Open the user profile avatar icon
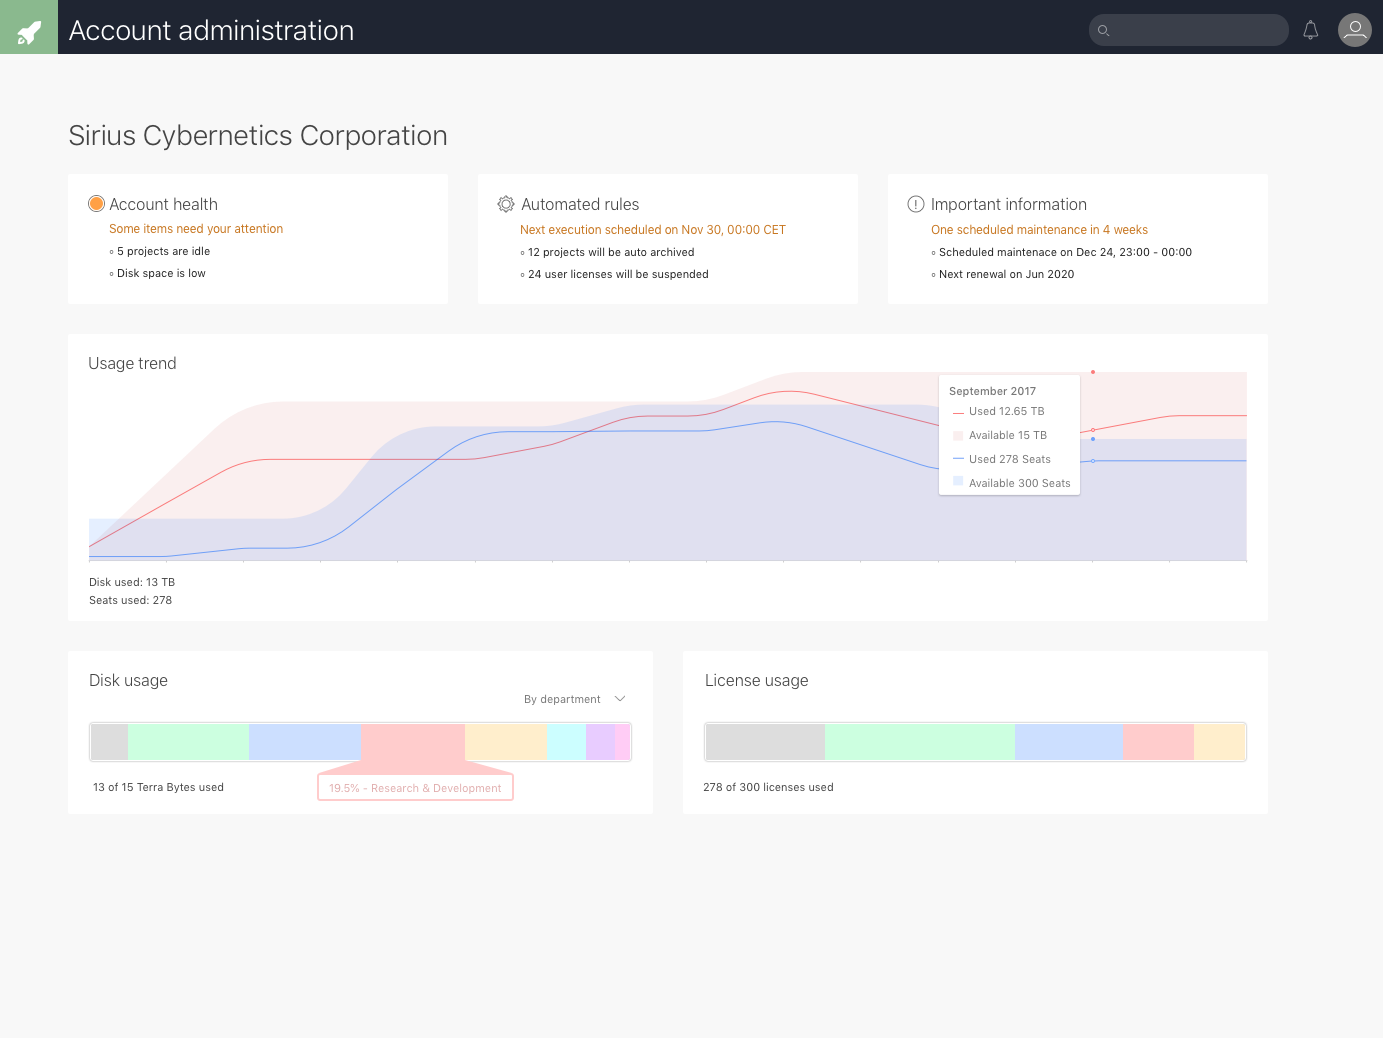 coord(1354,29)
